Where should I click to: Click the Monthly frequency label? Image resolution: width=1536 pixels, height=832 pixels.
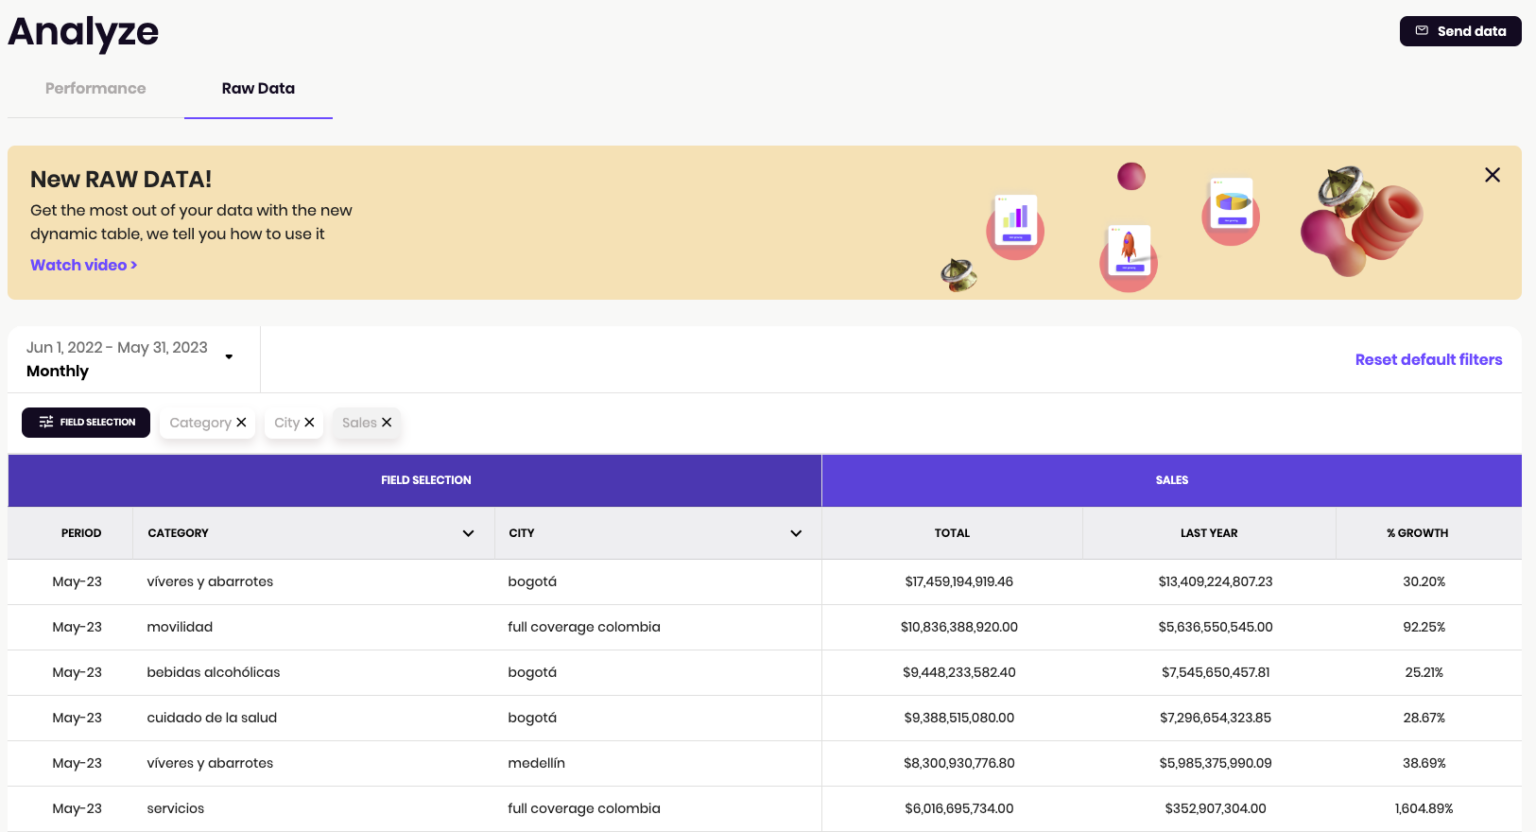[57, 371]
